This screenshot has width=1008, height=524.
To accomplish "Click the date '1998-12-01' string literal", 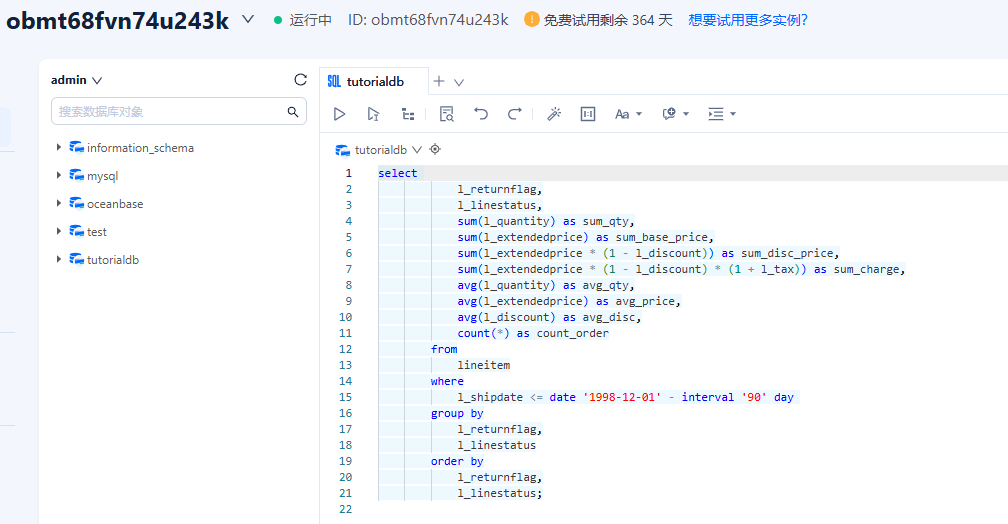I will point(622,397).
